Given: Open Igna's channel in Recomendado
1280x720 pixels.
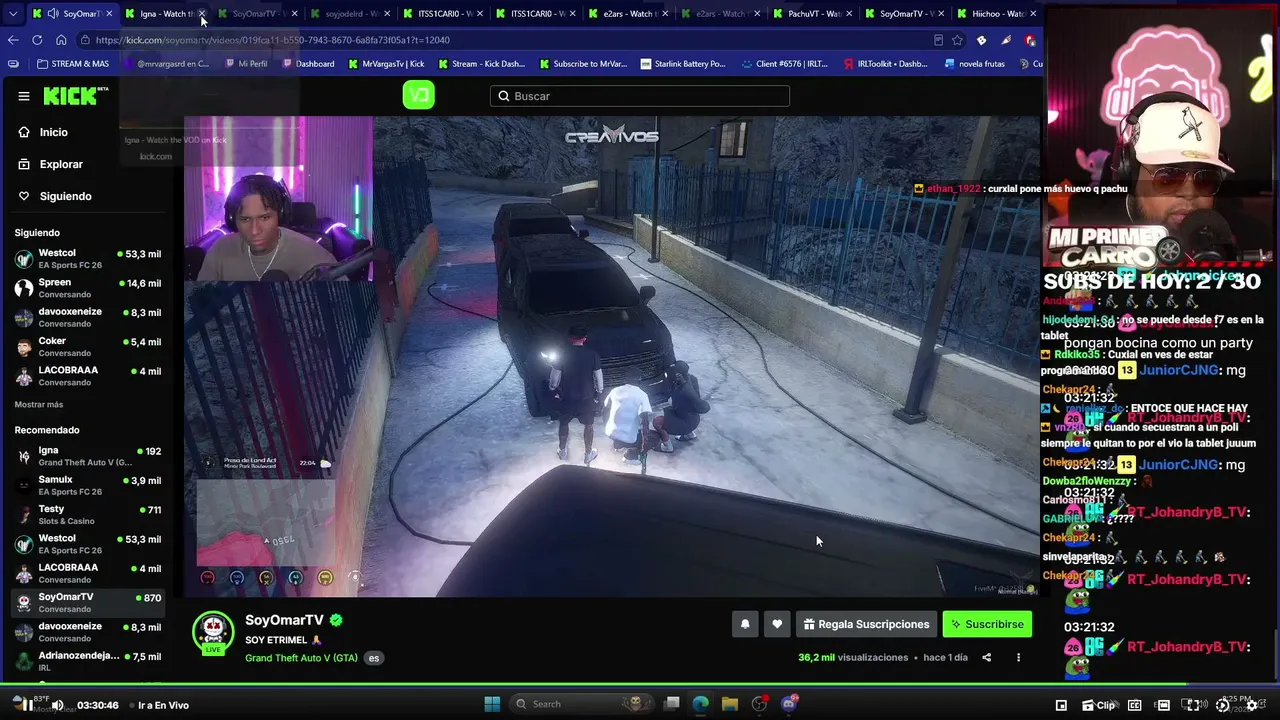Looking at the screenshot, I should [88, 456].
